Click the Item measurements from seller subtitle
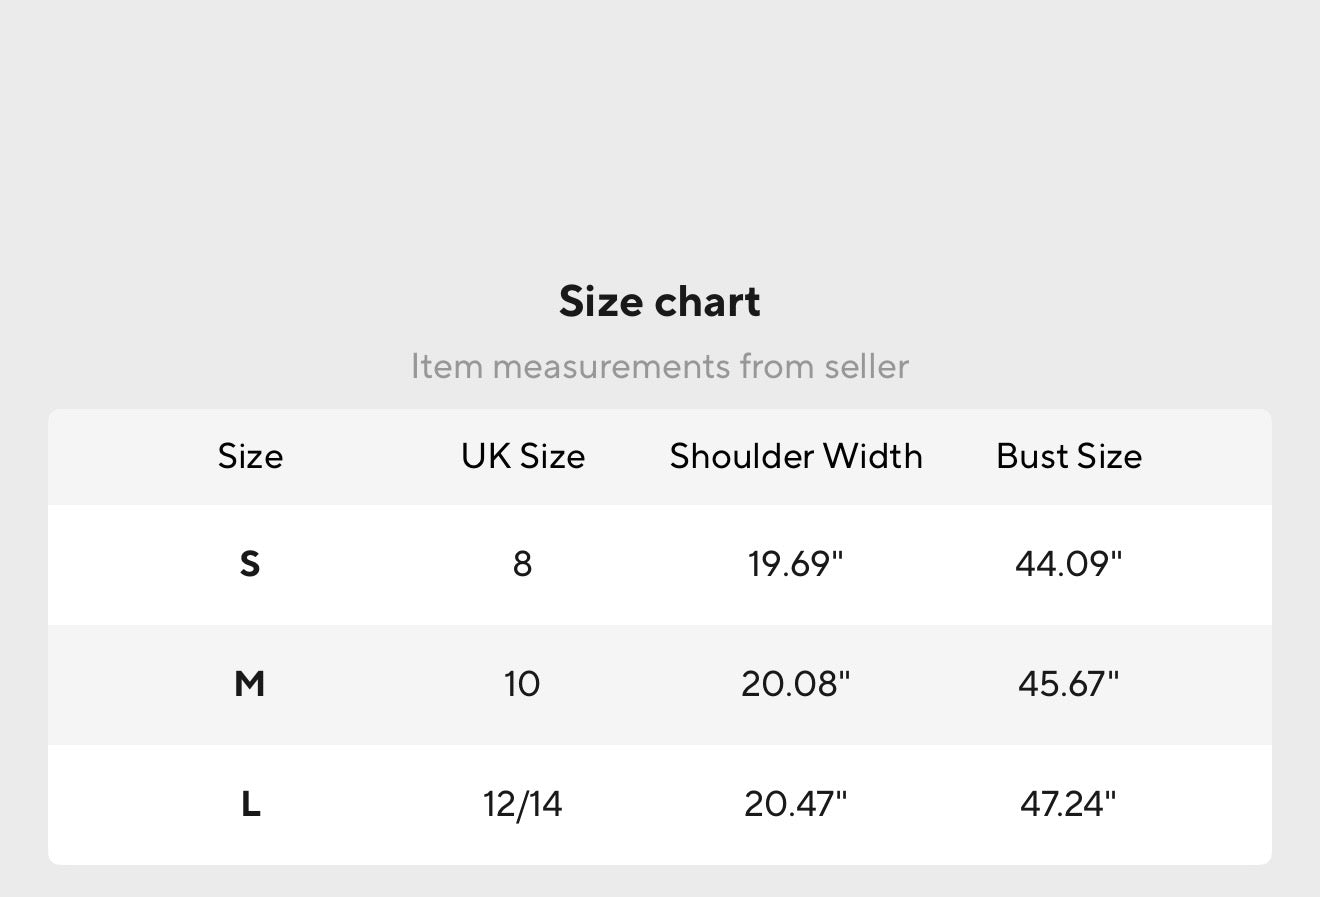Viewport: 1320px width, 897px height. coord(660,366)
